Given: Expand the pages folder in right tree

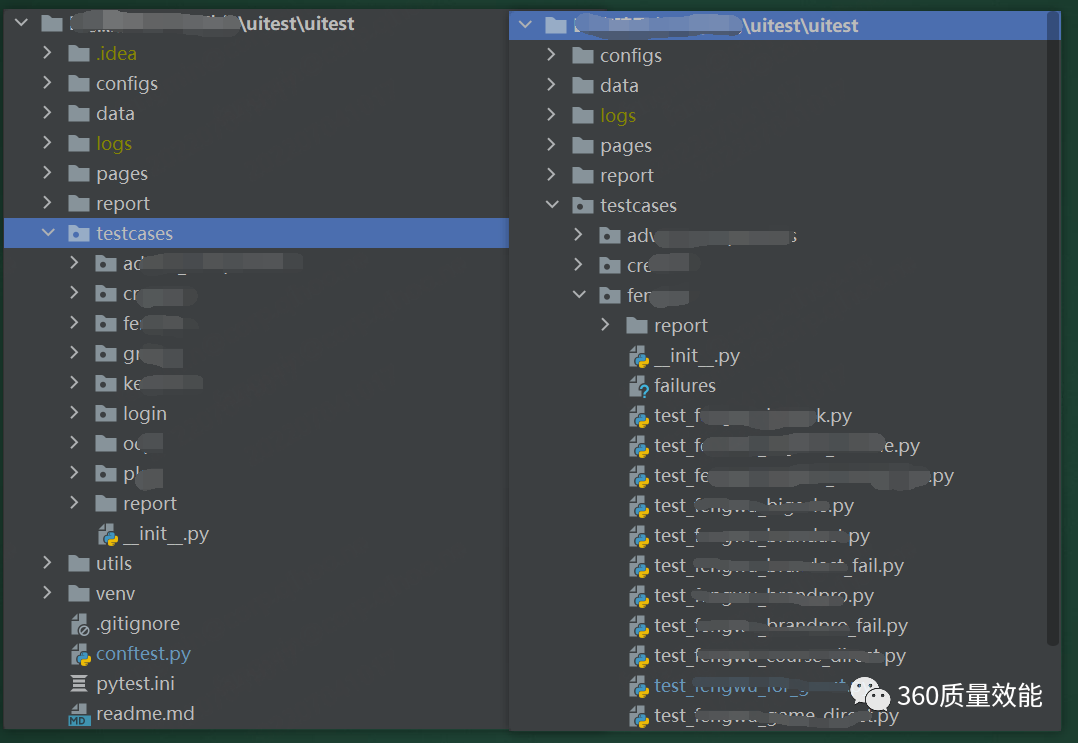Looking at the screenshot, I should [x=551, y=144].
